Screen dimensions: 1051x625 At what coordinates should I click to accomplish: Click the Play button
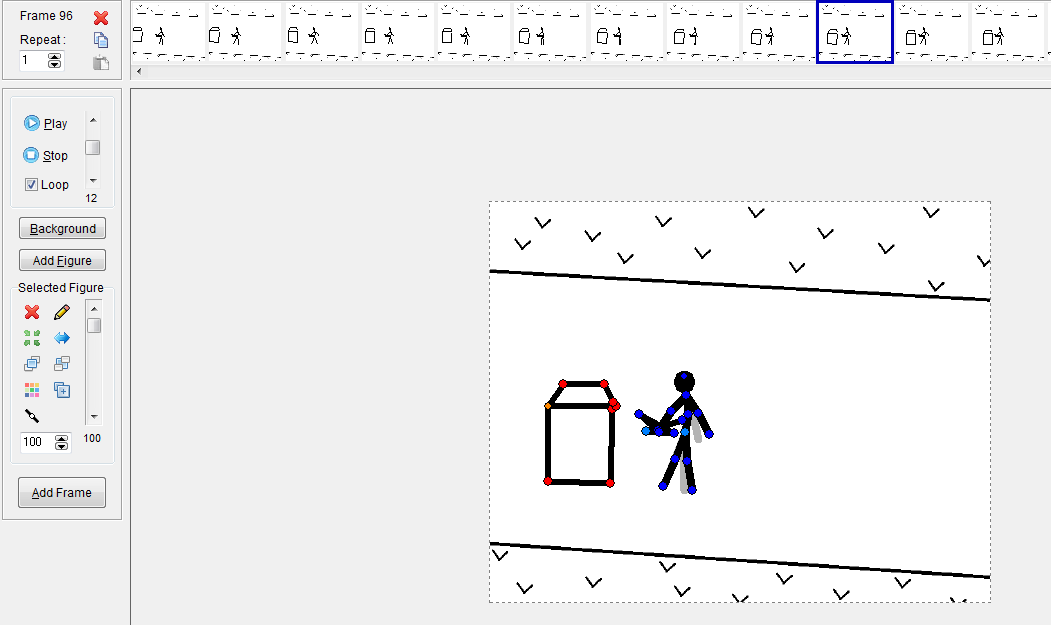point(46,123)
